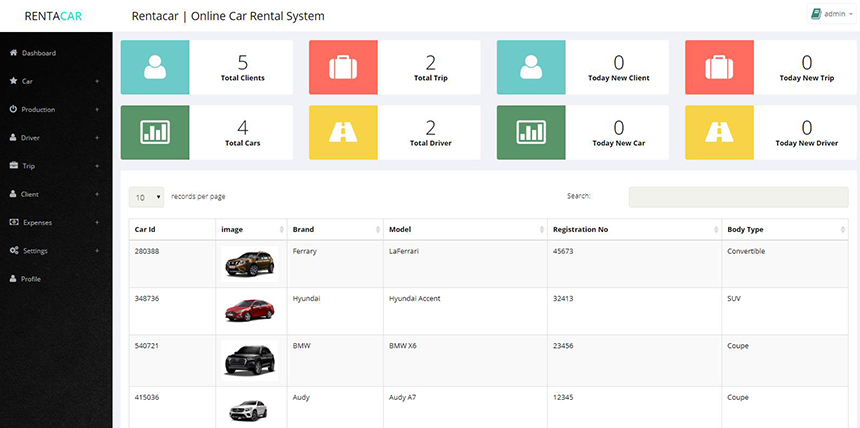Go to the Profile menu item
The width and height of the screenshot is (860, 428).
(x=31, y=279)
